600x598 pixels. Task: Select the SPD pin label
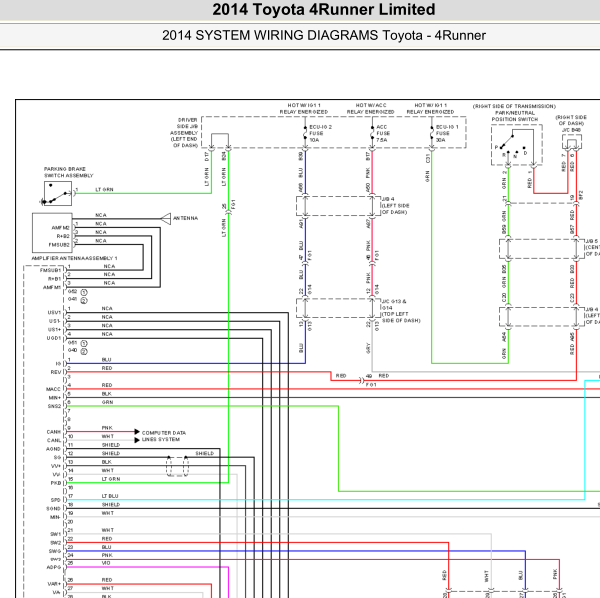coord(56,500)
